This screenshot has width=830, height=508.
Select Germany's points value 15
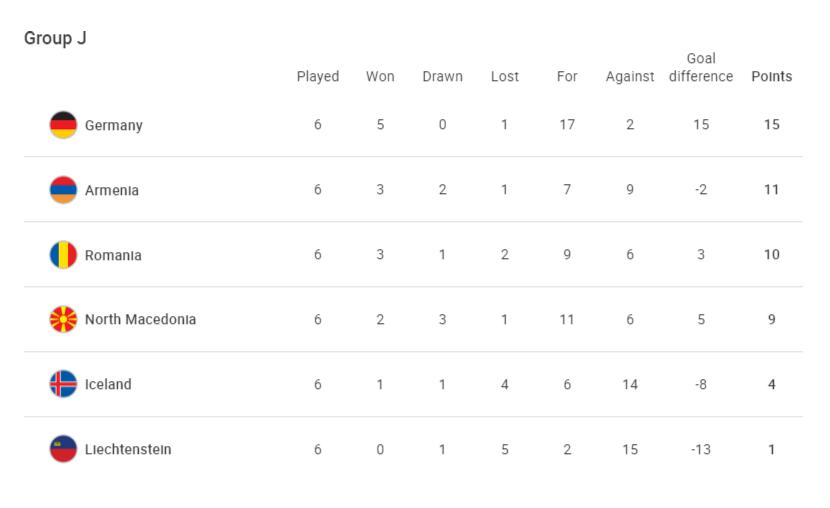(772, 125)
